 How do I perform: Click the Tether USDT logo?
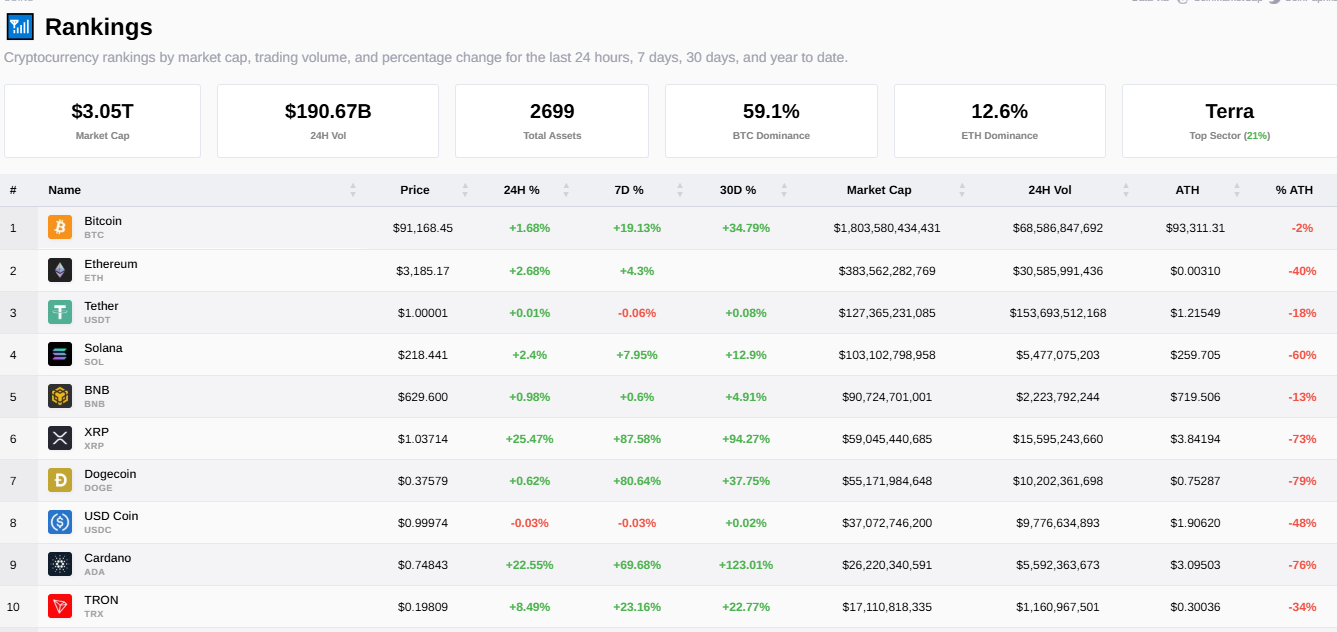pyautogui.click(x=59, y=312)
